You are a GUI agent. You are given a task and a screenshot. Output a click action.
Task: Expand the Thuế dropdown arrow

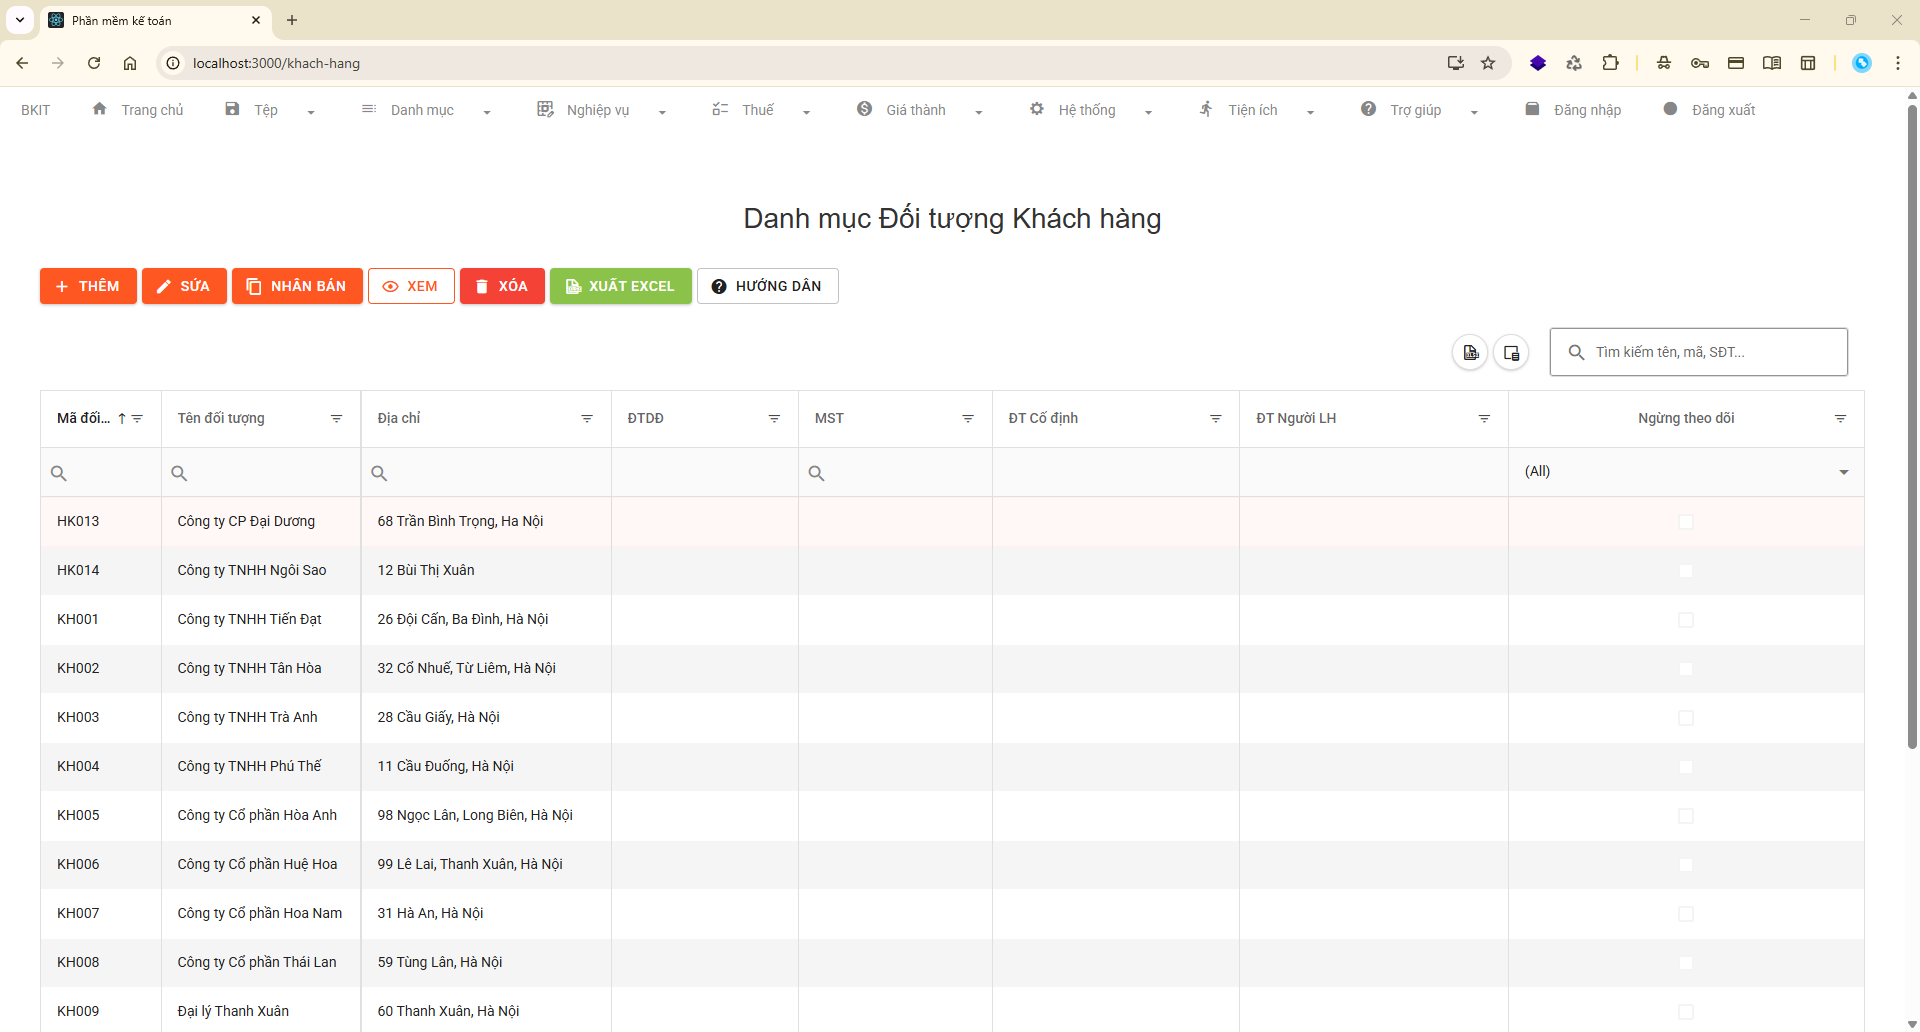point(806,112)
